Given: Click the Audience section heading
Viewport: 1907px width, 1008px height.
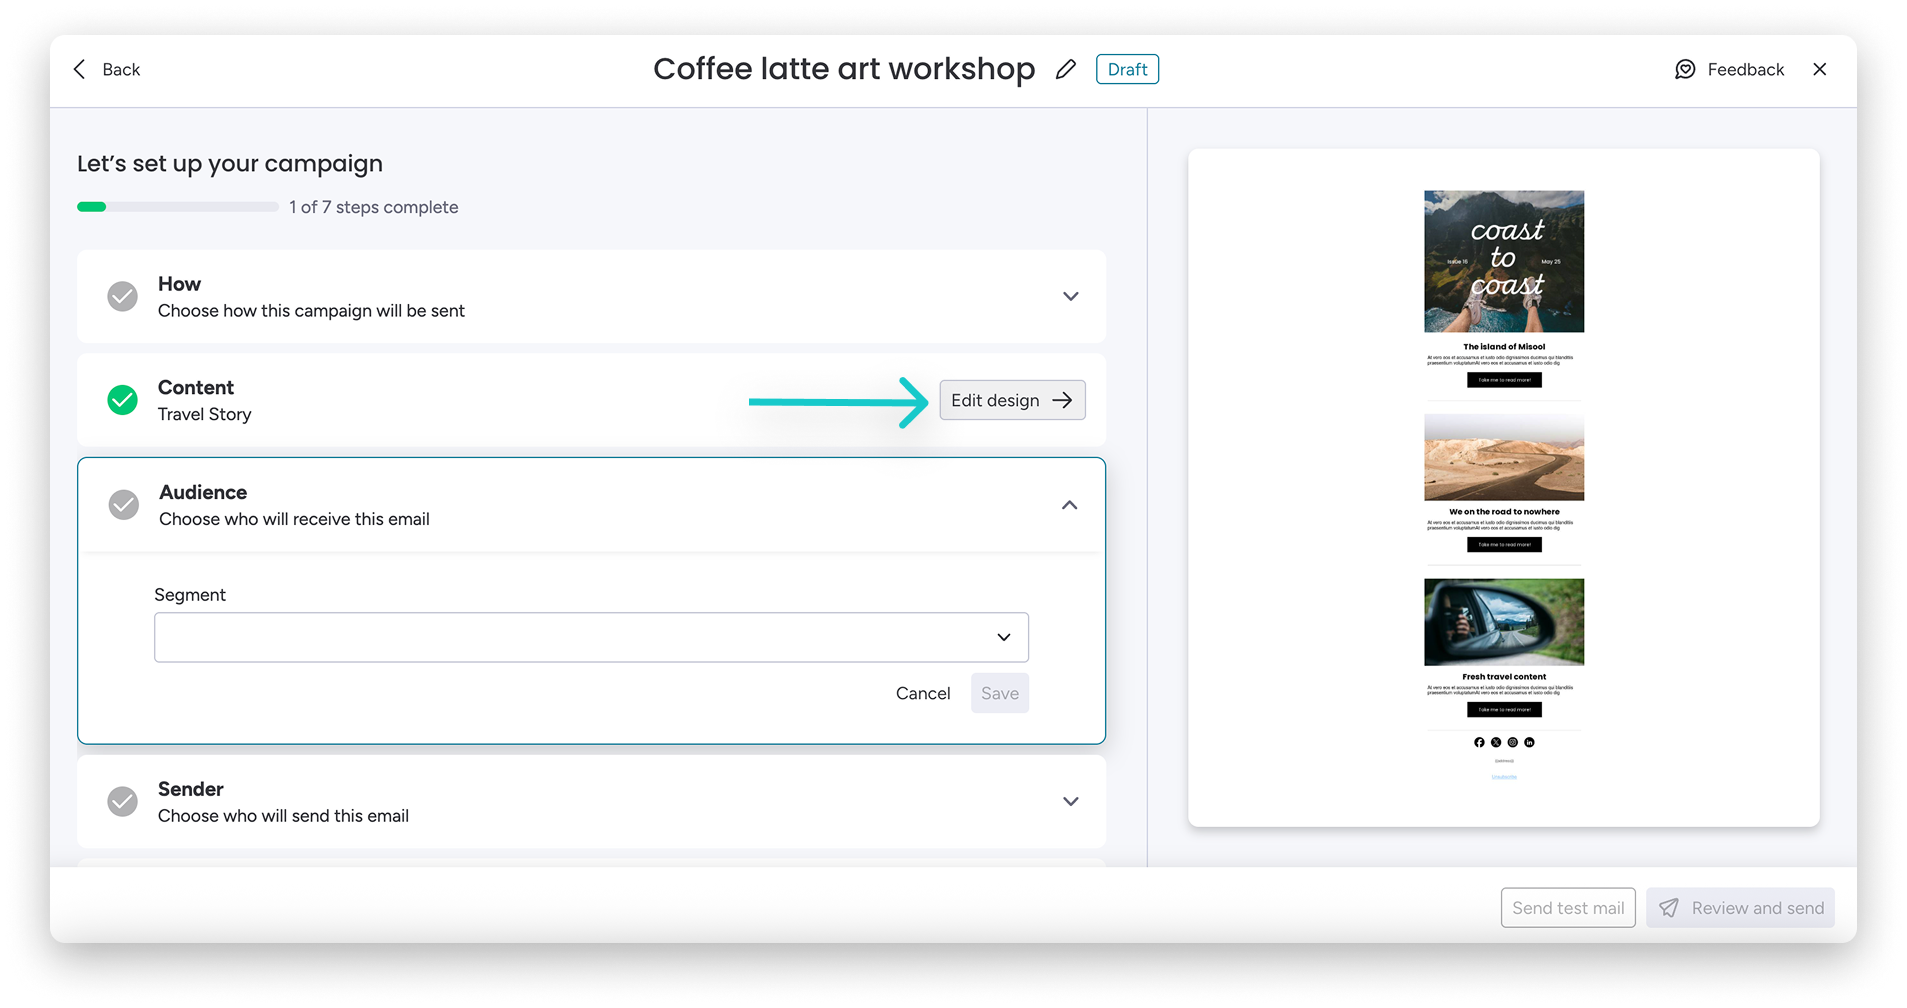Looking at the screenshot, I should [203, 492].
